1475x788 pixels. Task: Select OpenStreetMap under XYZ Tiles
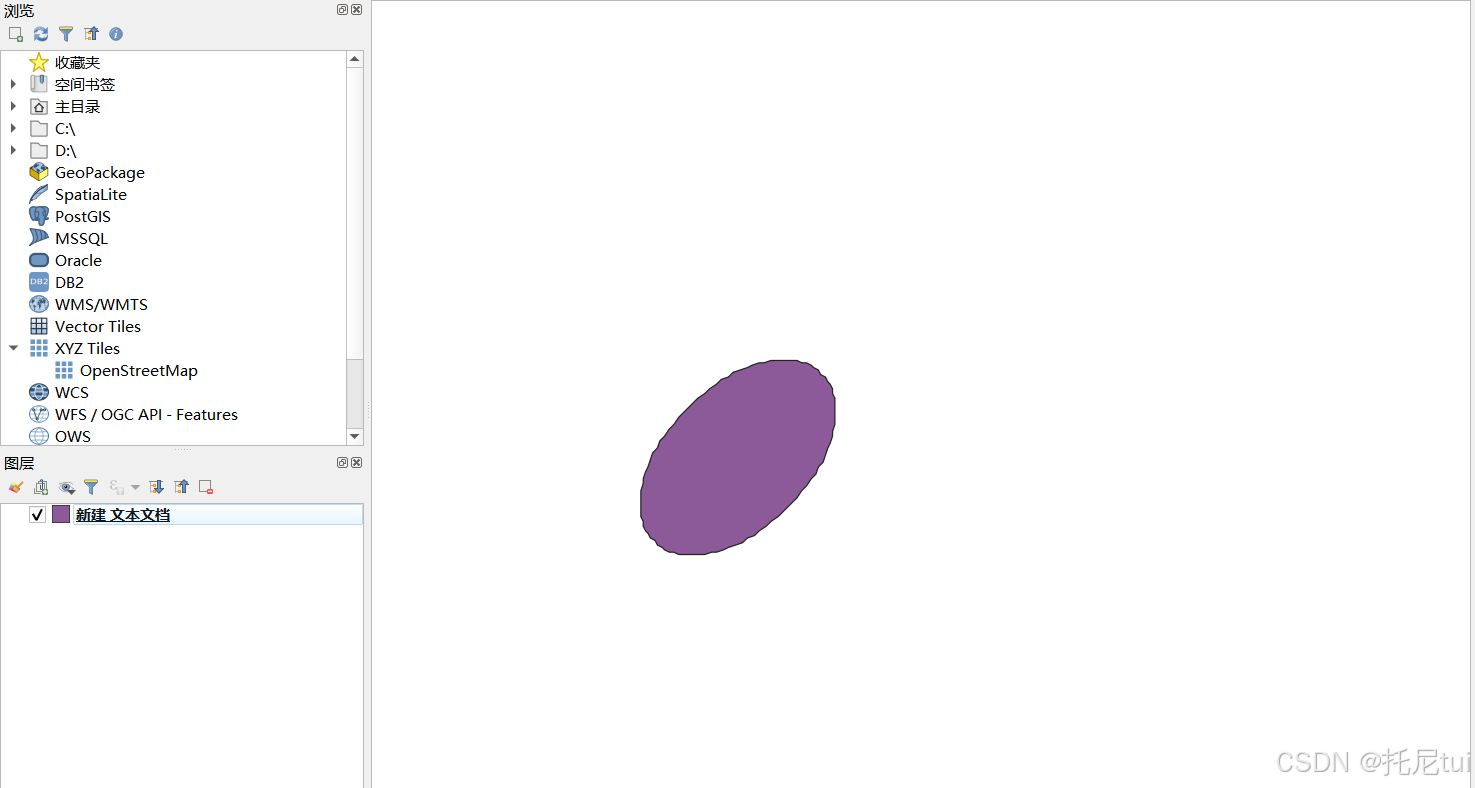(x=139, y=370)
